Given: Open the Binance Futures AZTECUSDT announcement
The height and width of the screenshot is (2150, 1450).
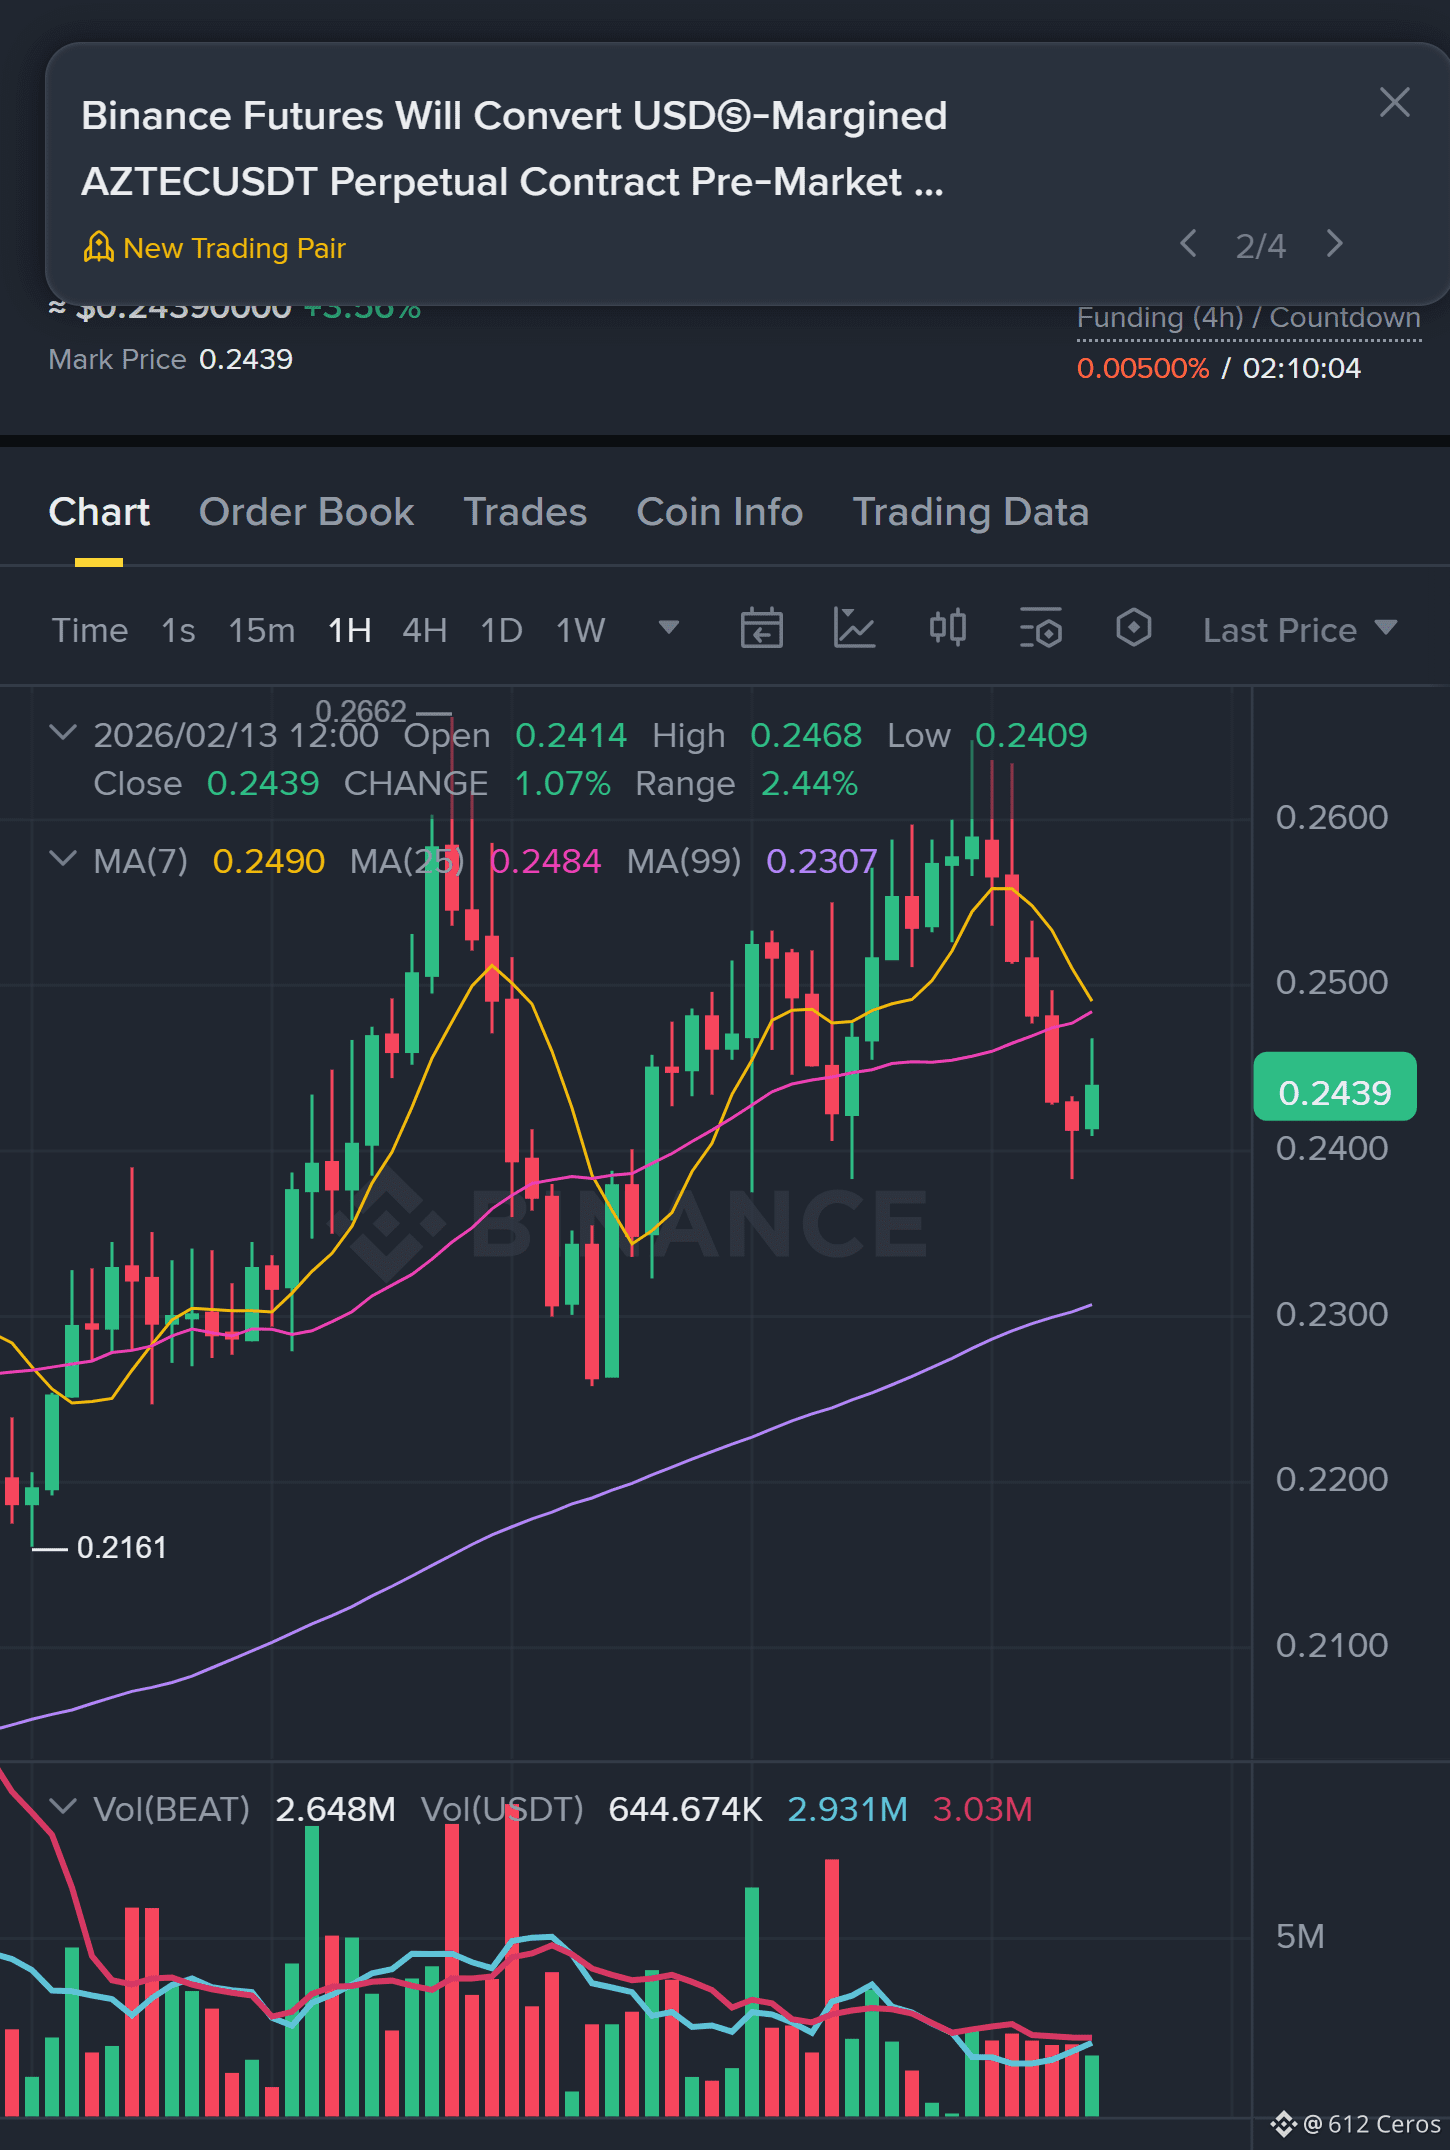Looking at the screenshot, I should click(514, 149).
